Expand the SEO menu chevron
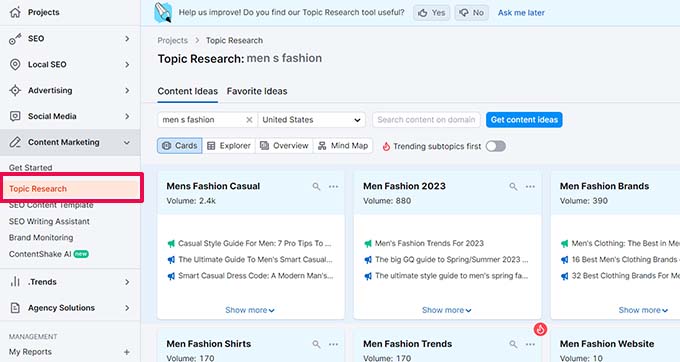680x362 pixels. (127, 39)
